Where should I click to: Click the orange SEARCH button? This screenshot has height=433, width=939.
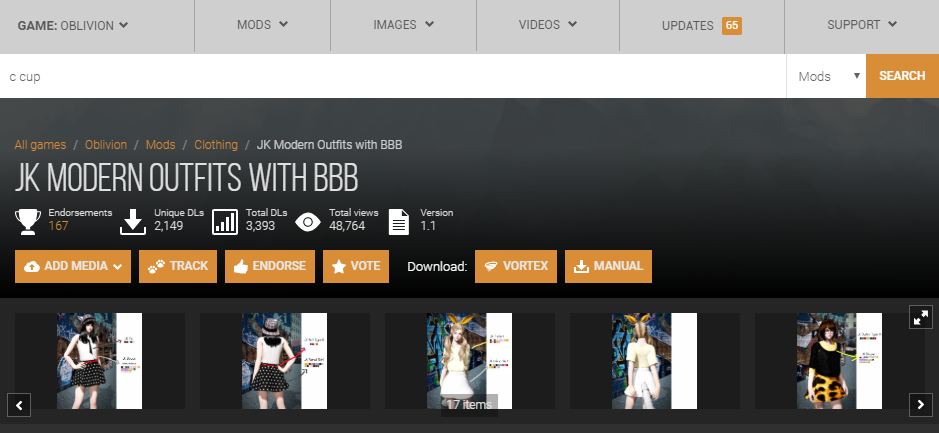click(902, 76)
